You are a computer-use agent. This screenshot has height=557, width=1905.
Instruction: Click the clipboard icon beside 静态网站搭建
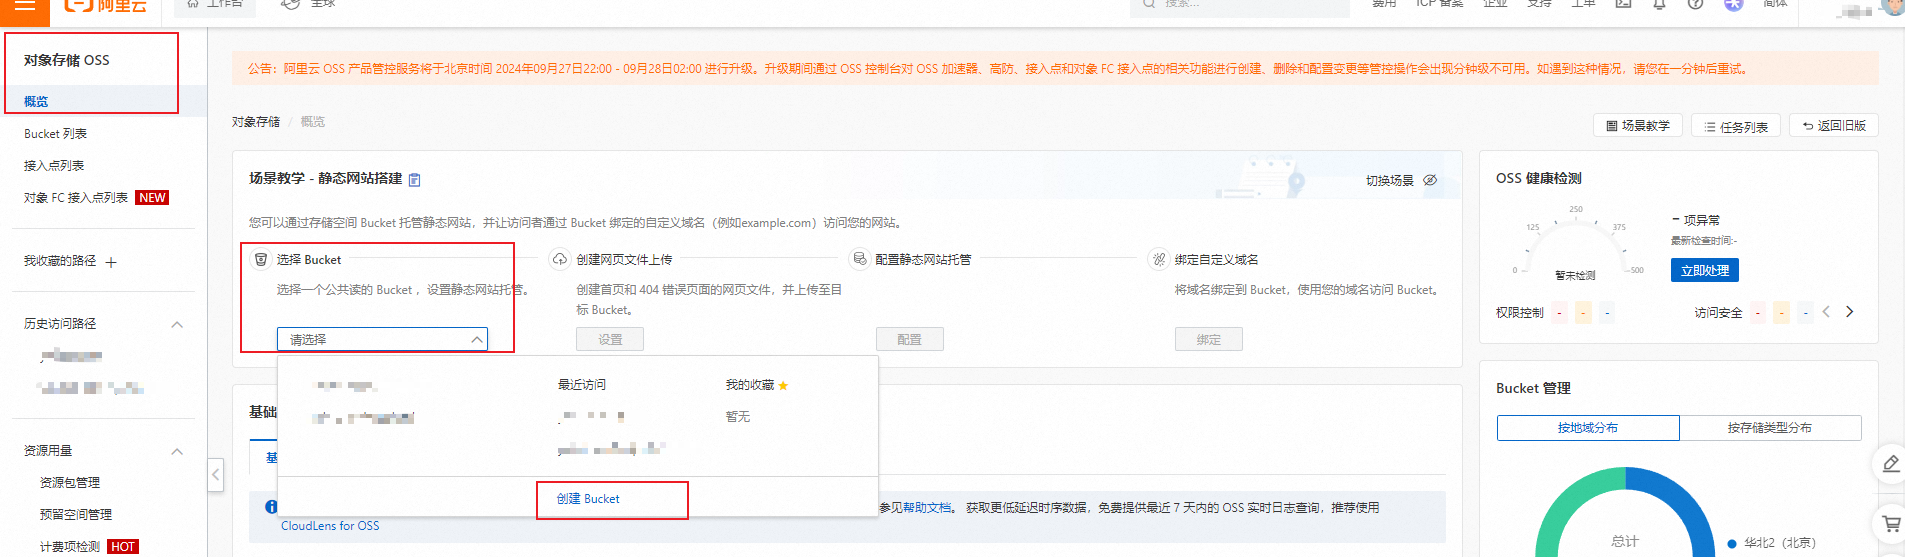coord(414,180)
